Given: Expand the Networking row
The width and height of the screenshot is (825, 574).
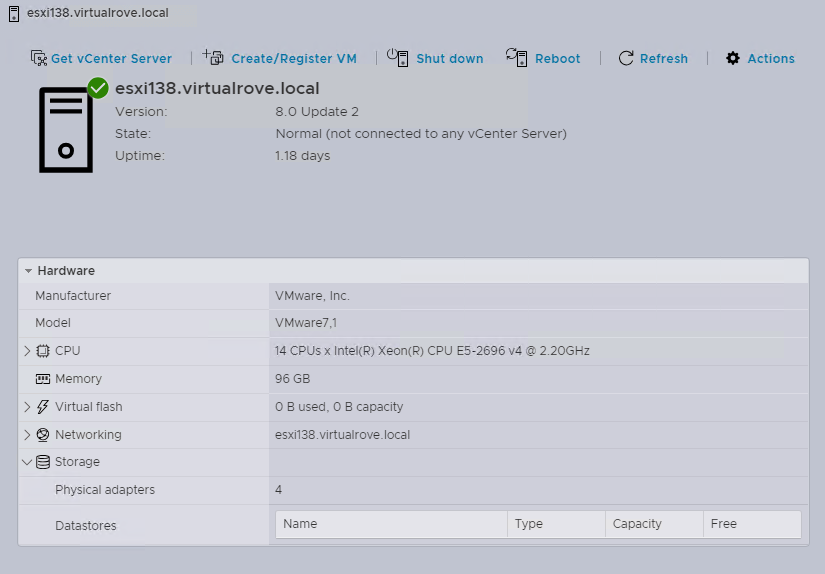Looking at the screenshot, I should pos(27,435).
